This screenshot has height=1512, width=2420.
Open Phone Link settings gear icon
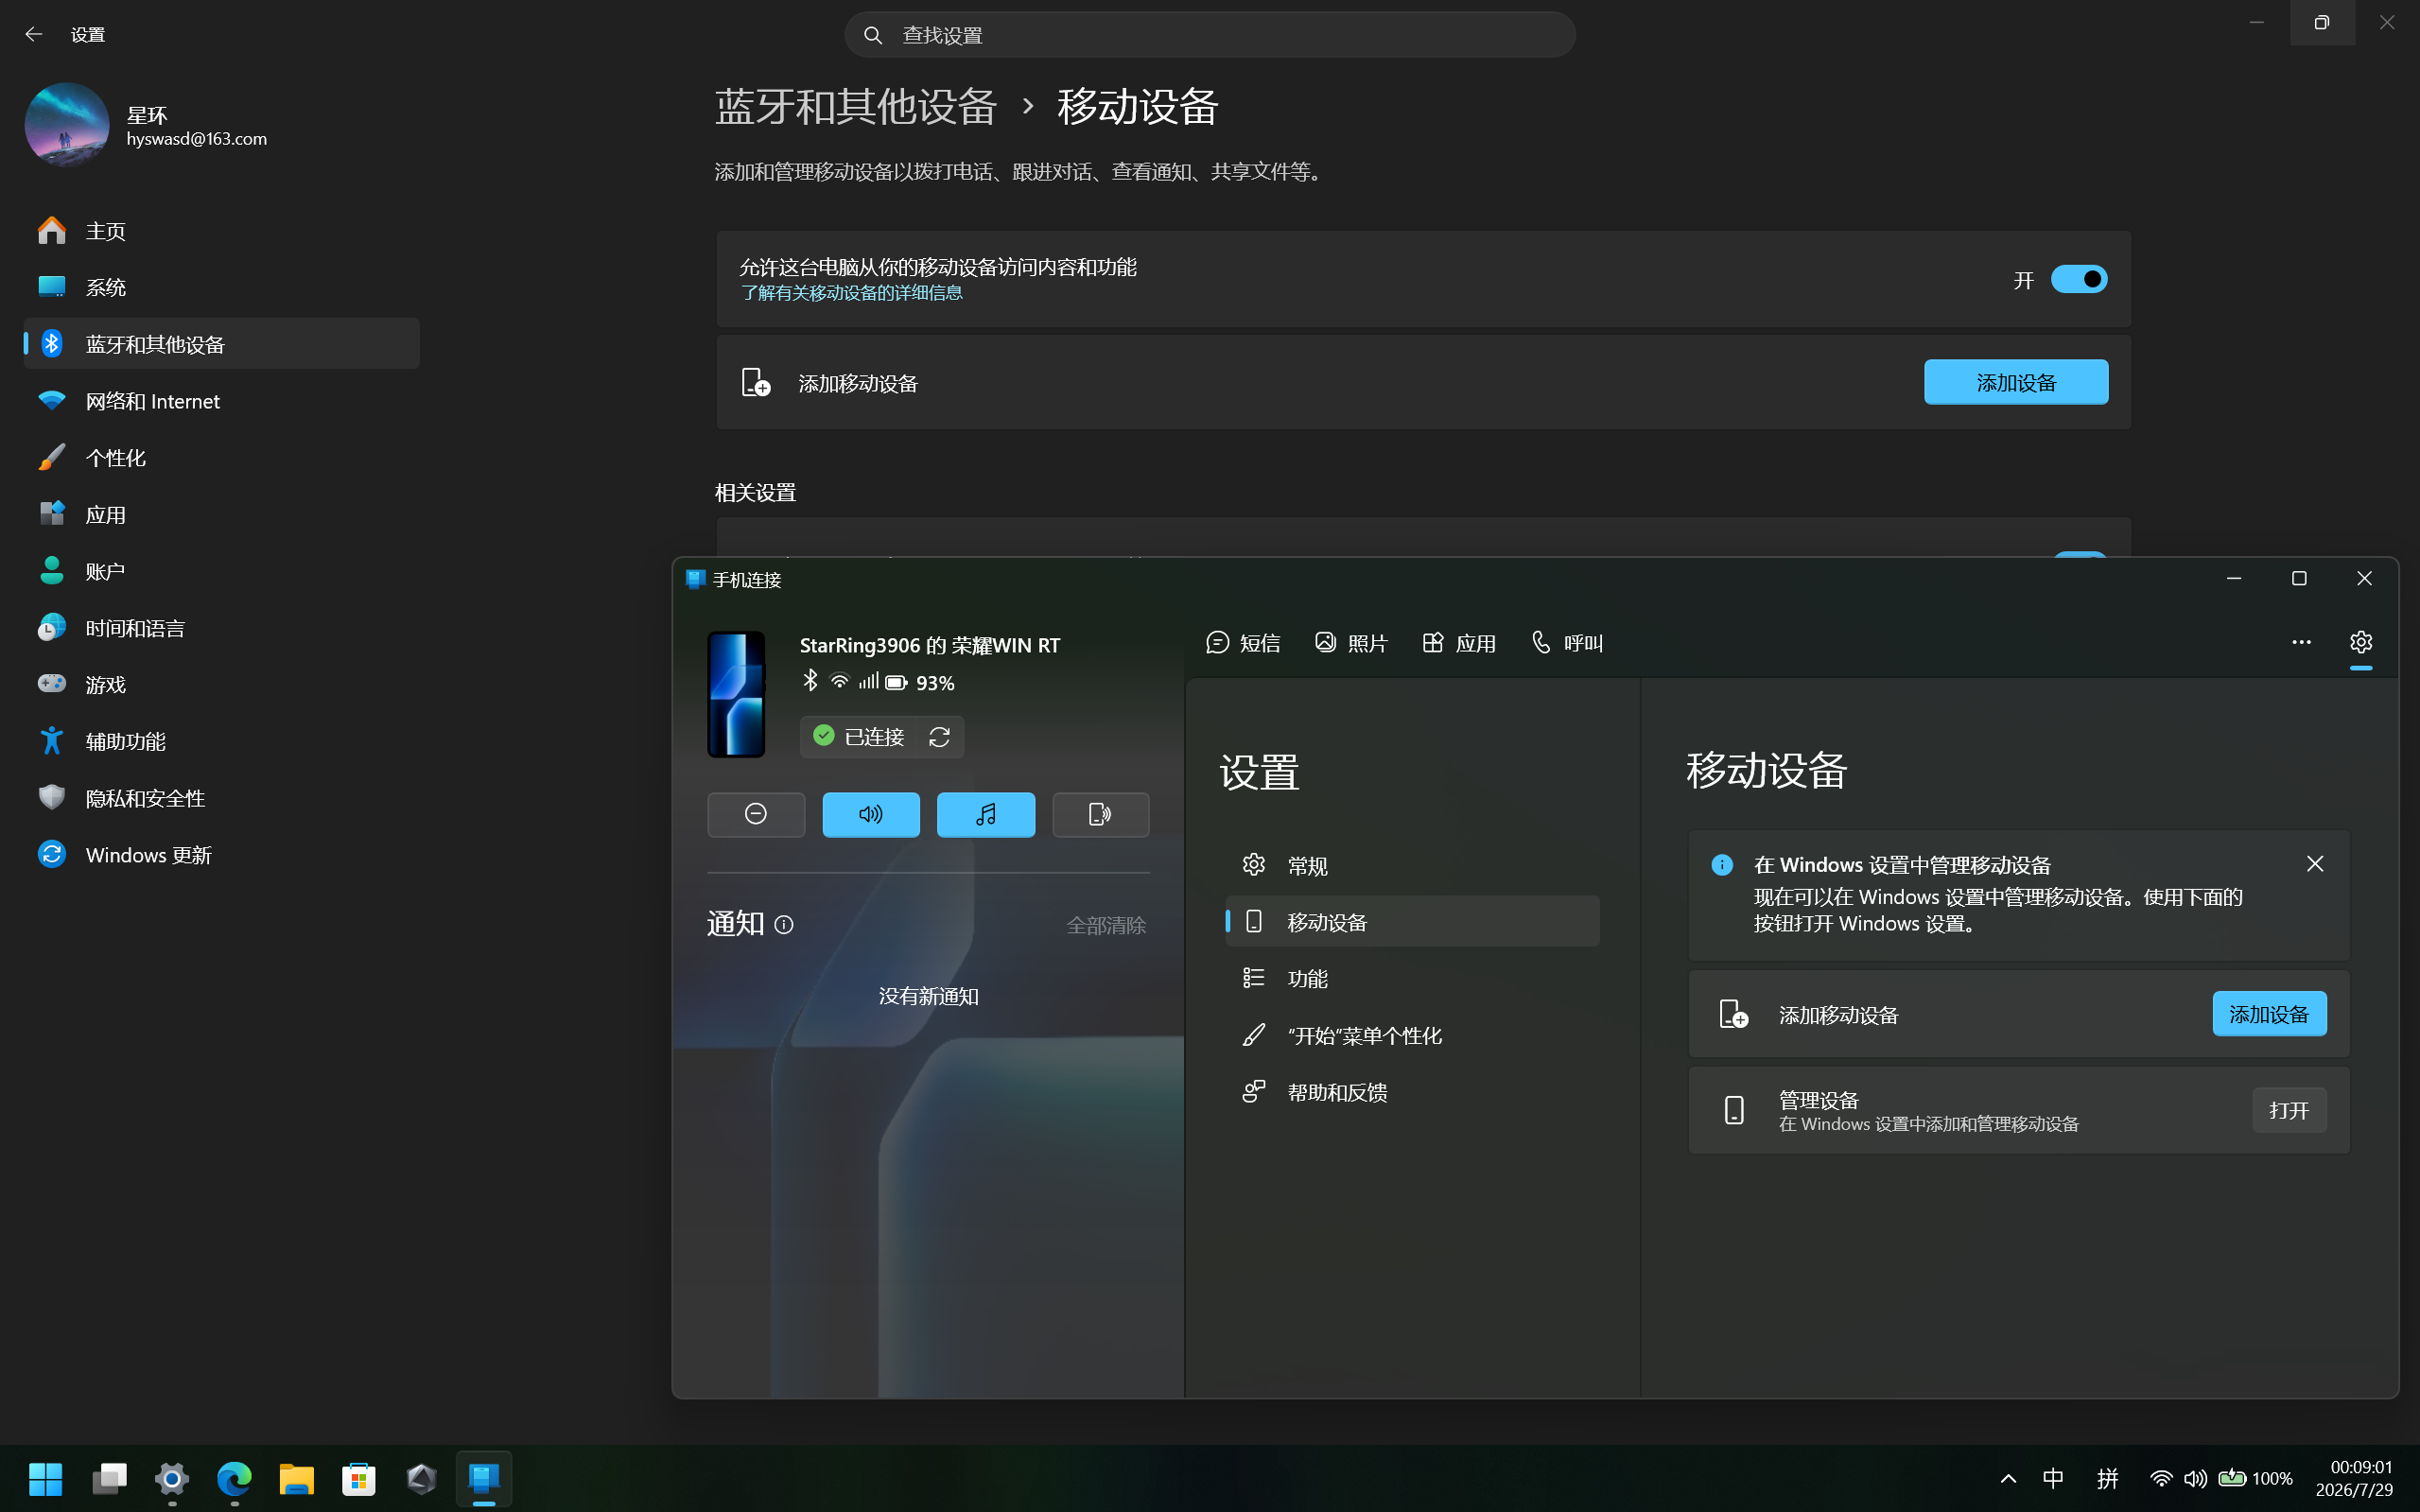[x=2361, y=642]
